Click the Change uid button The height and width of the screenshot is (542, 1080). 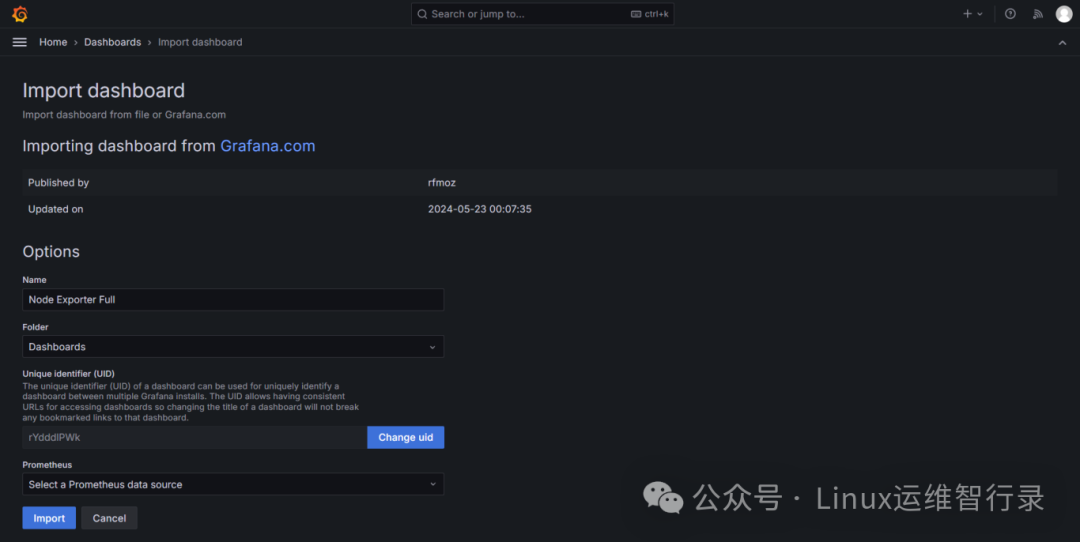406,437
